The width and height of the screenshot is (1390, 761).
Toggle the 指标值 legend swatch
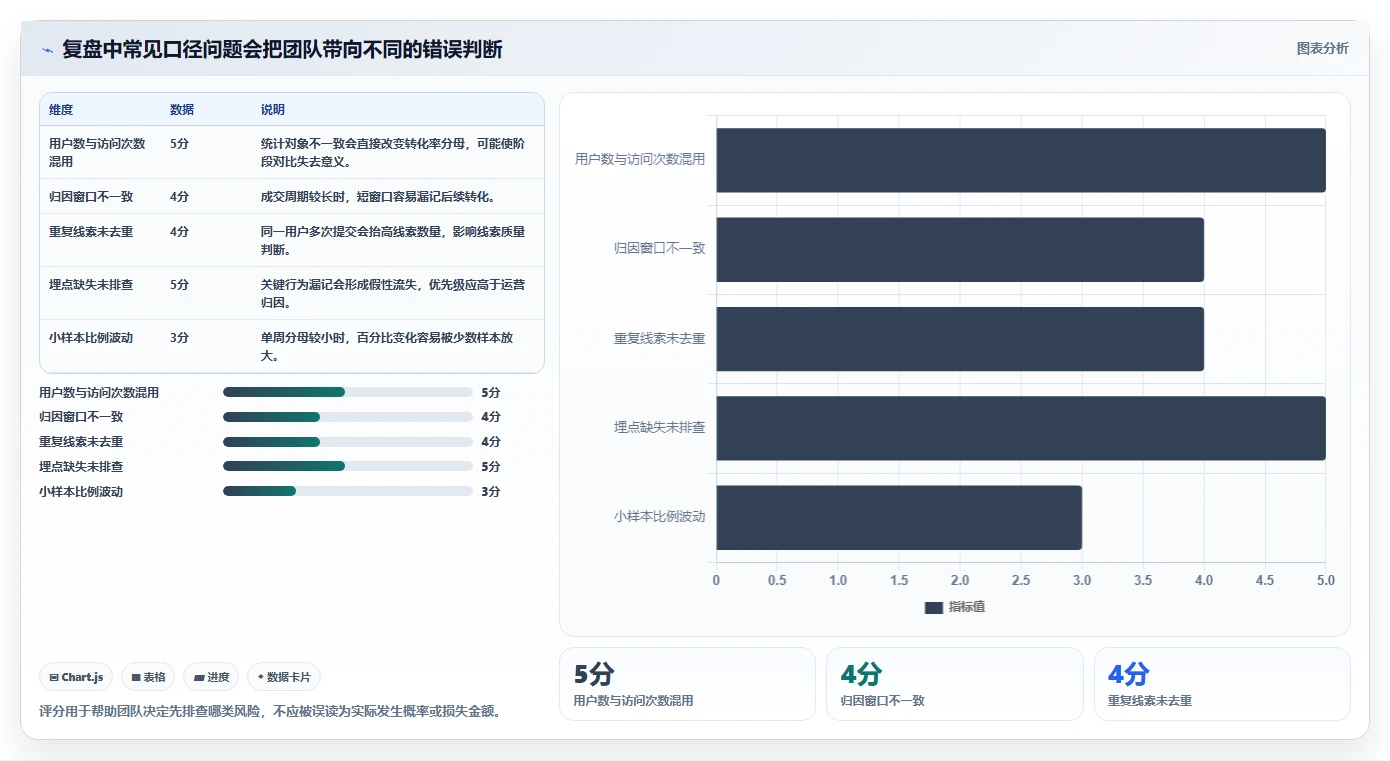click(x=934, y=607)
